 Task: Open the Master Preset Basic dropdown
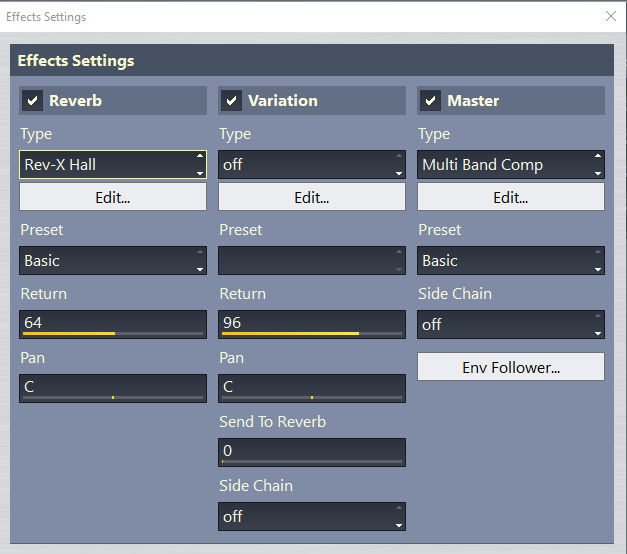[511, 260]
